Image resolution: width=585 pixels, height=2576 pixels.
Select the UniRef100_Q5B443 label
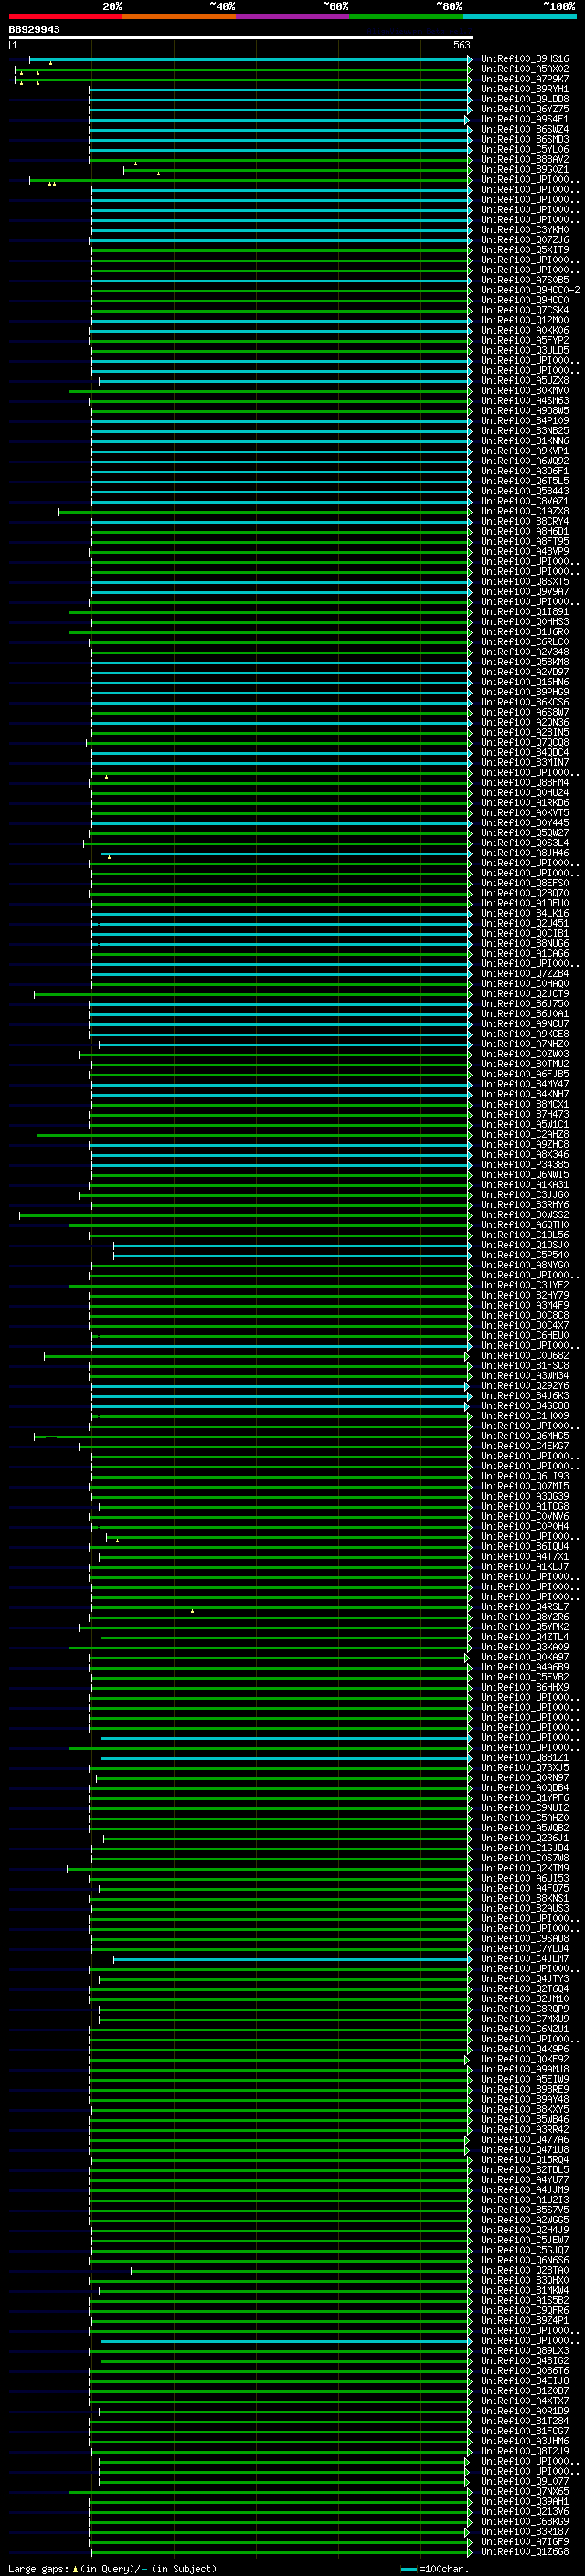point(524,491)
